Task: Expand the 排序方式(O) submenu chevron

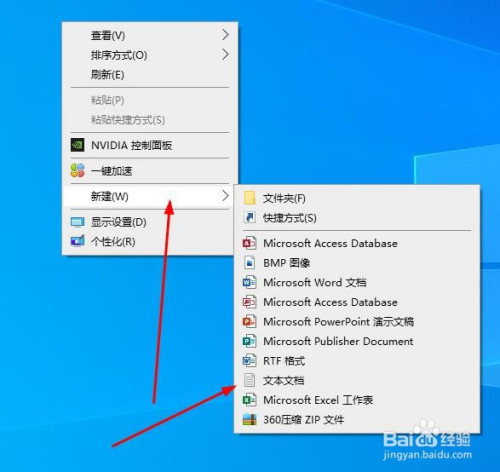Action: 226,54
